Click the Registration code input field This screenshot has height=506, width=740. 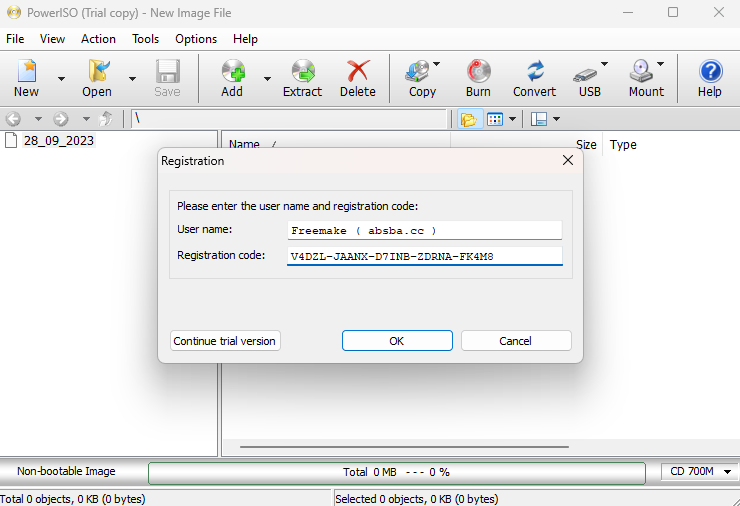coord(425,256)
